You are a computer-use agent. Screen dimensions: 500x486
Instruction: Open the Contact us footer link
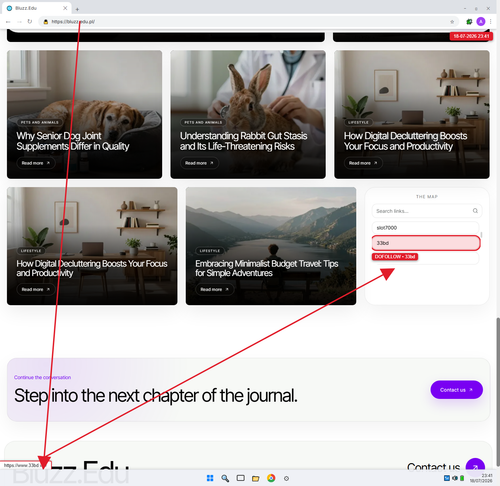pos(433,466)
